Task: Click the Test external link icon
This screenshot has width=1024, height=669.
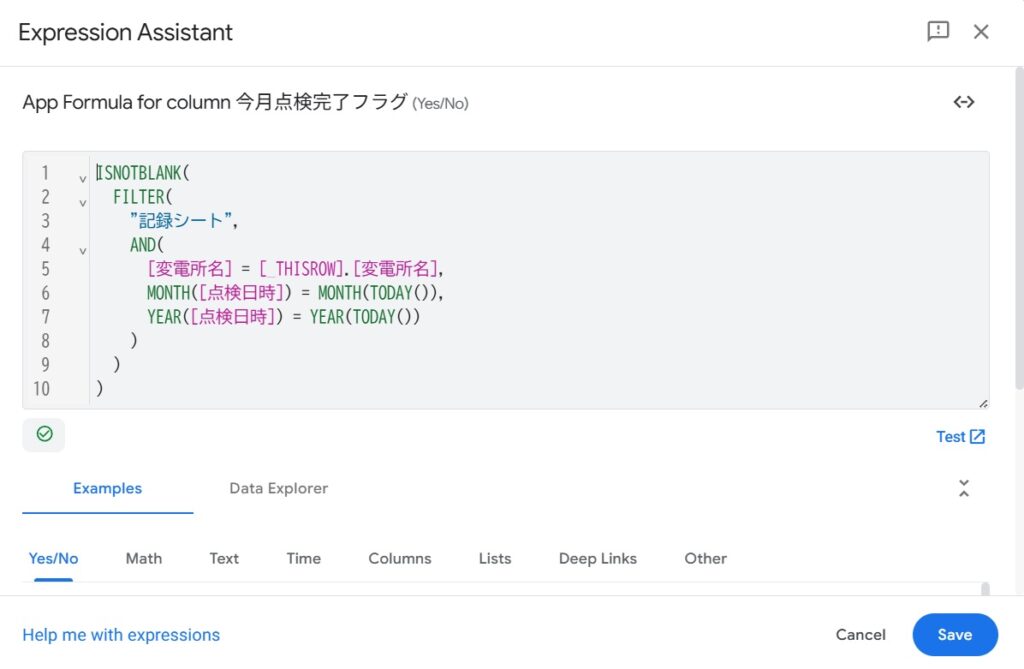Action: pos(977,436)
